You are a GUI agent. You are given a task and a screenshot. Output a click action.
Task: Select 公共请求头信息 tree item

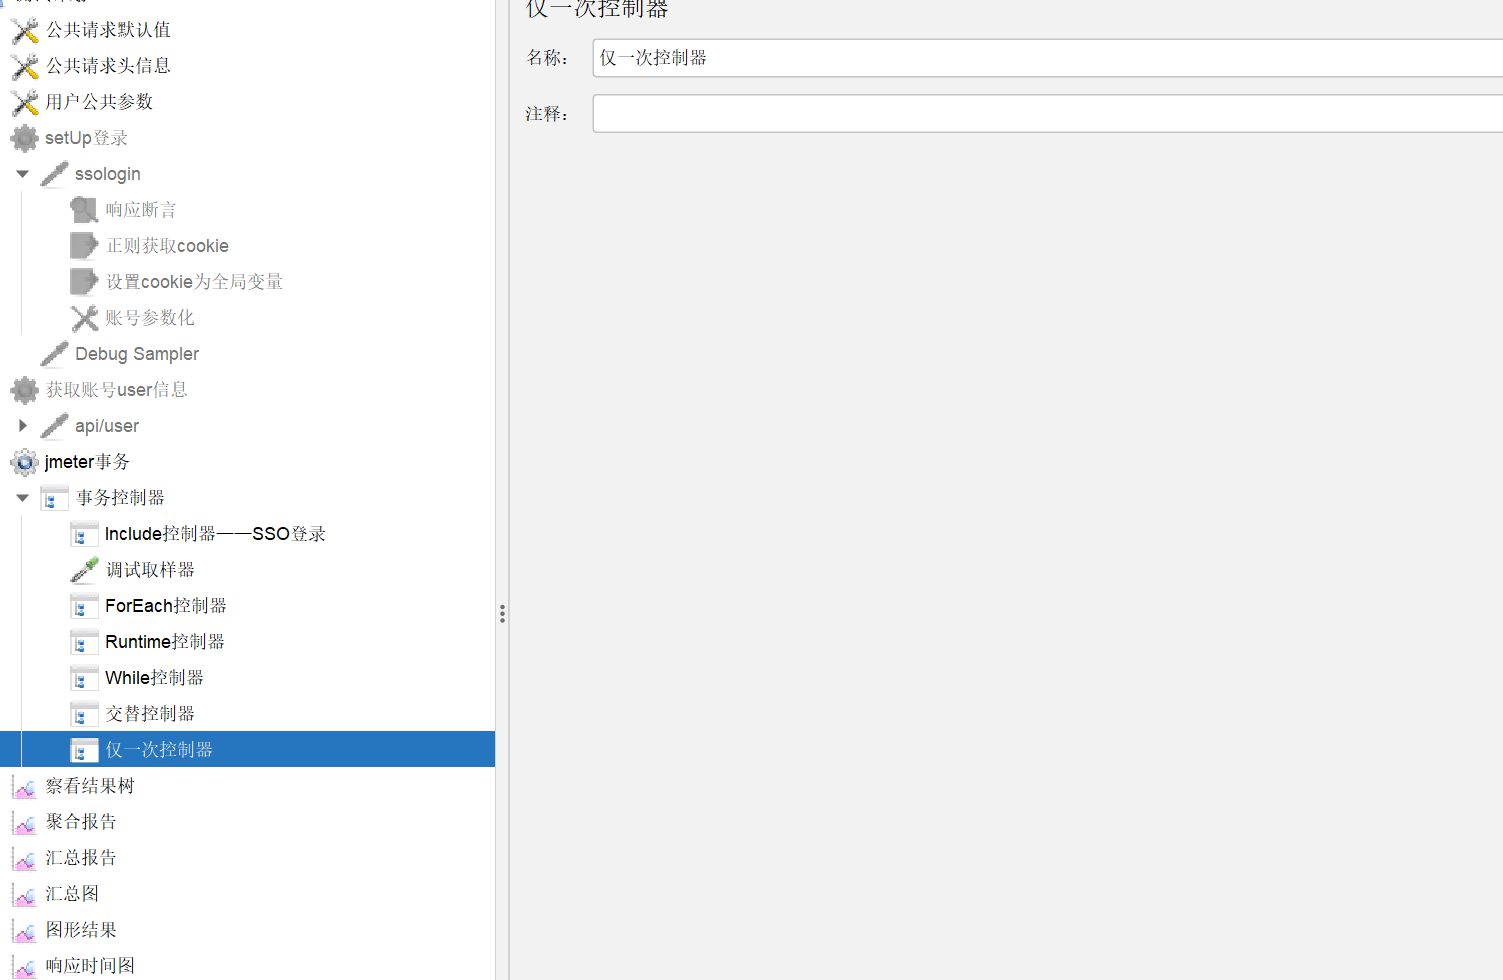pos(108,66)
